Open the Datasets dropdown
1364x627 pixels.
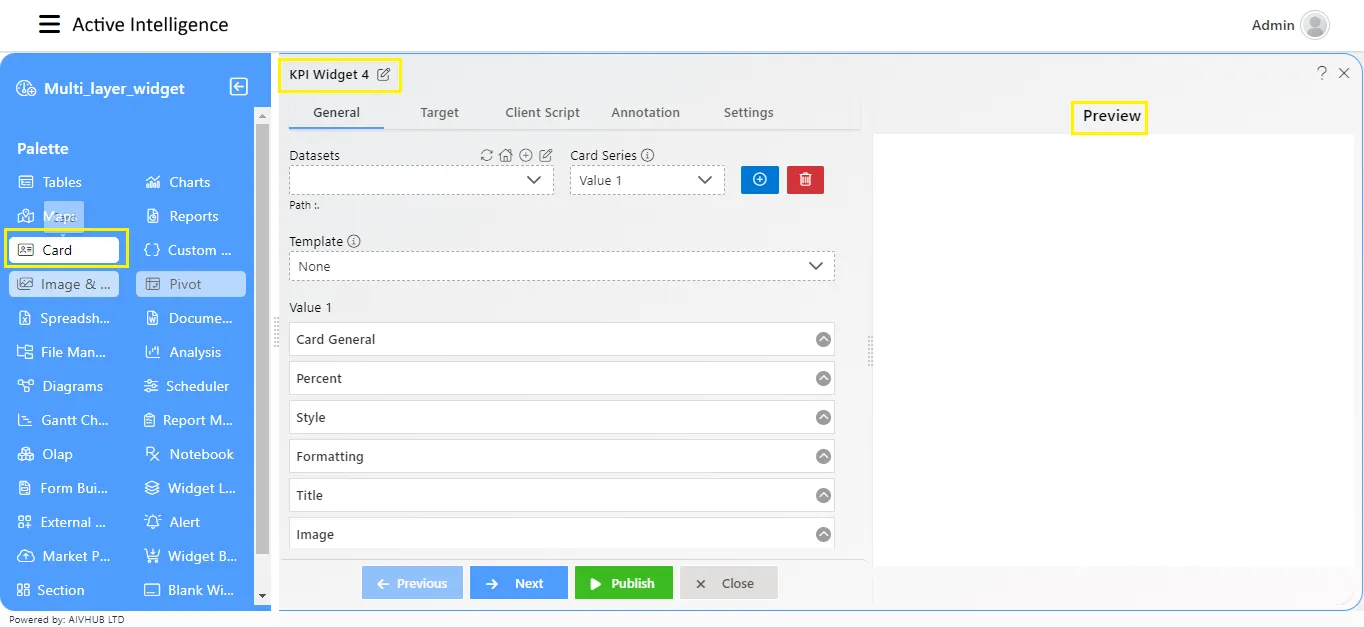421,180
